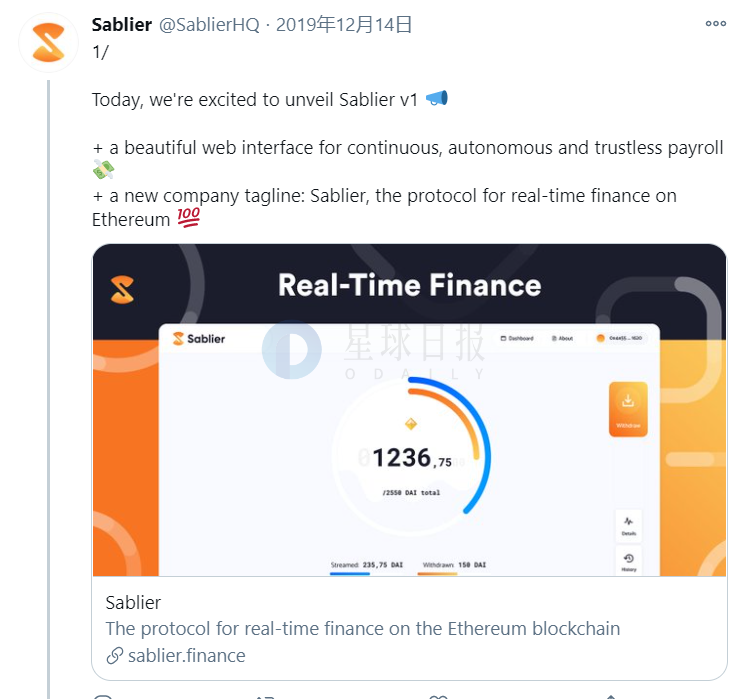Image resolution: width=747 pixels, height=699 pixels.
Task: Click the wallet address avatar in preview
Action: [600, 338]
